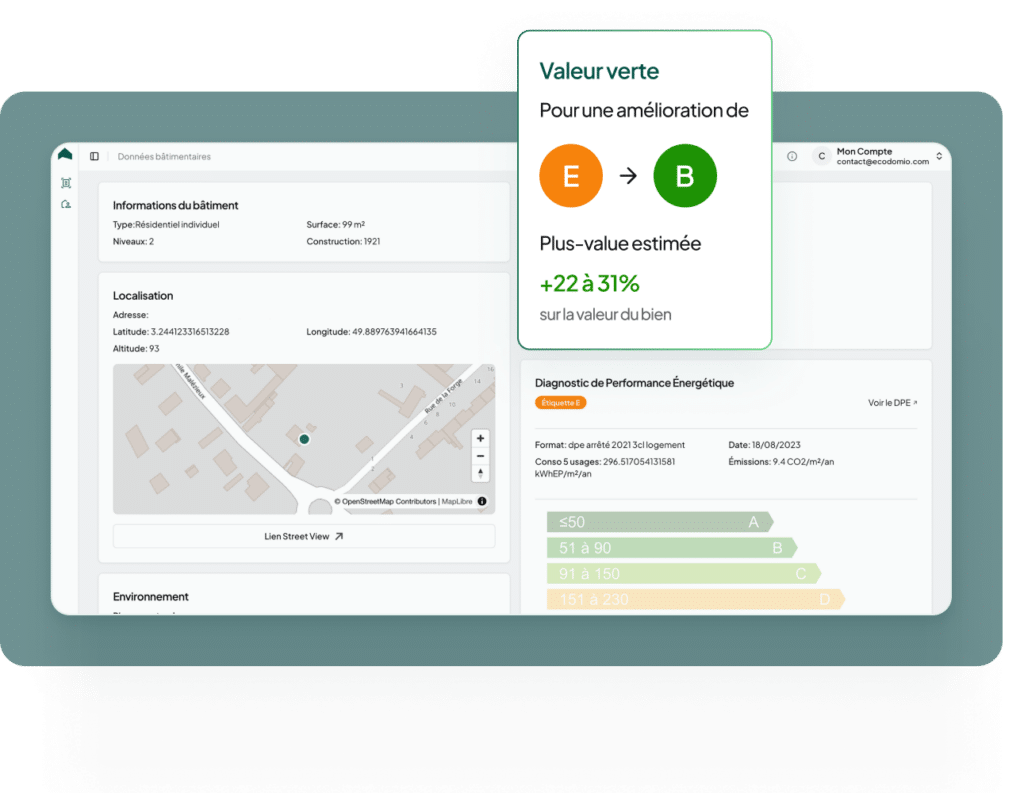Follow the Voir le DPE link
The height and width of the screenshot is (793, 1024).
[x=892, y=403]
